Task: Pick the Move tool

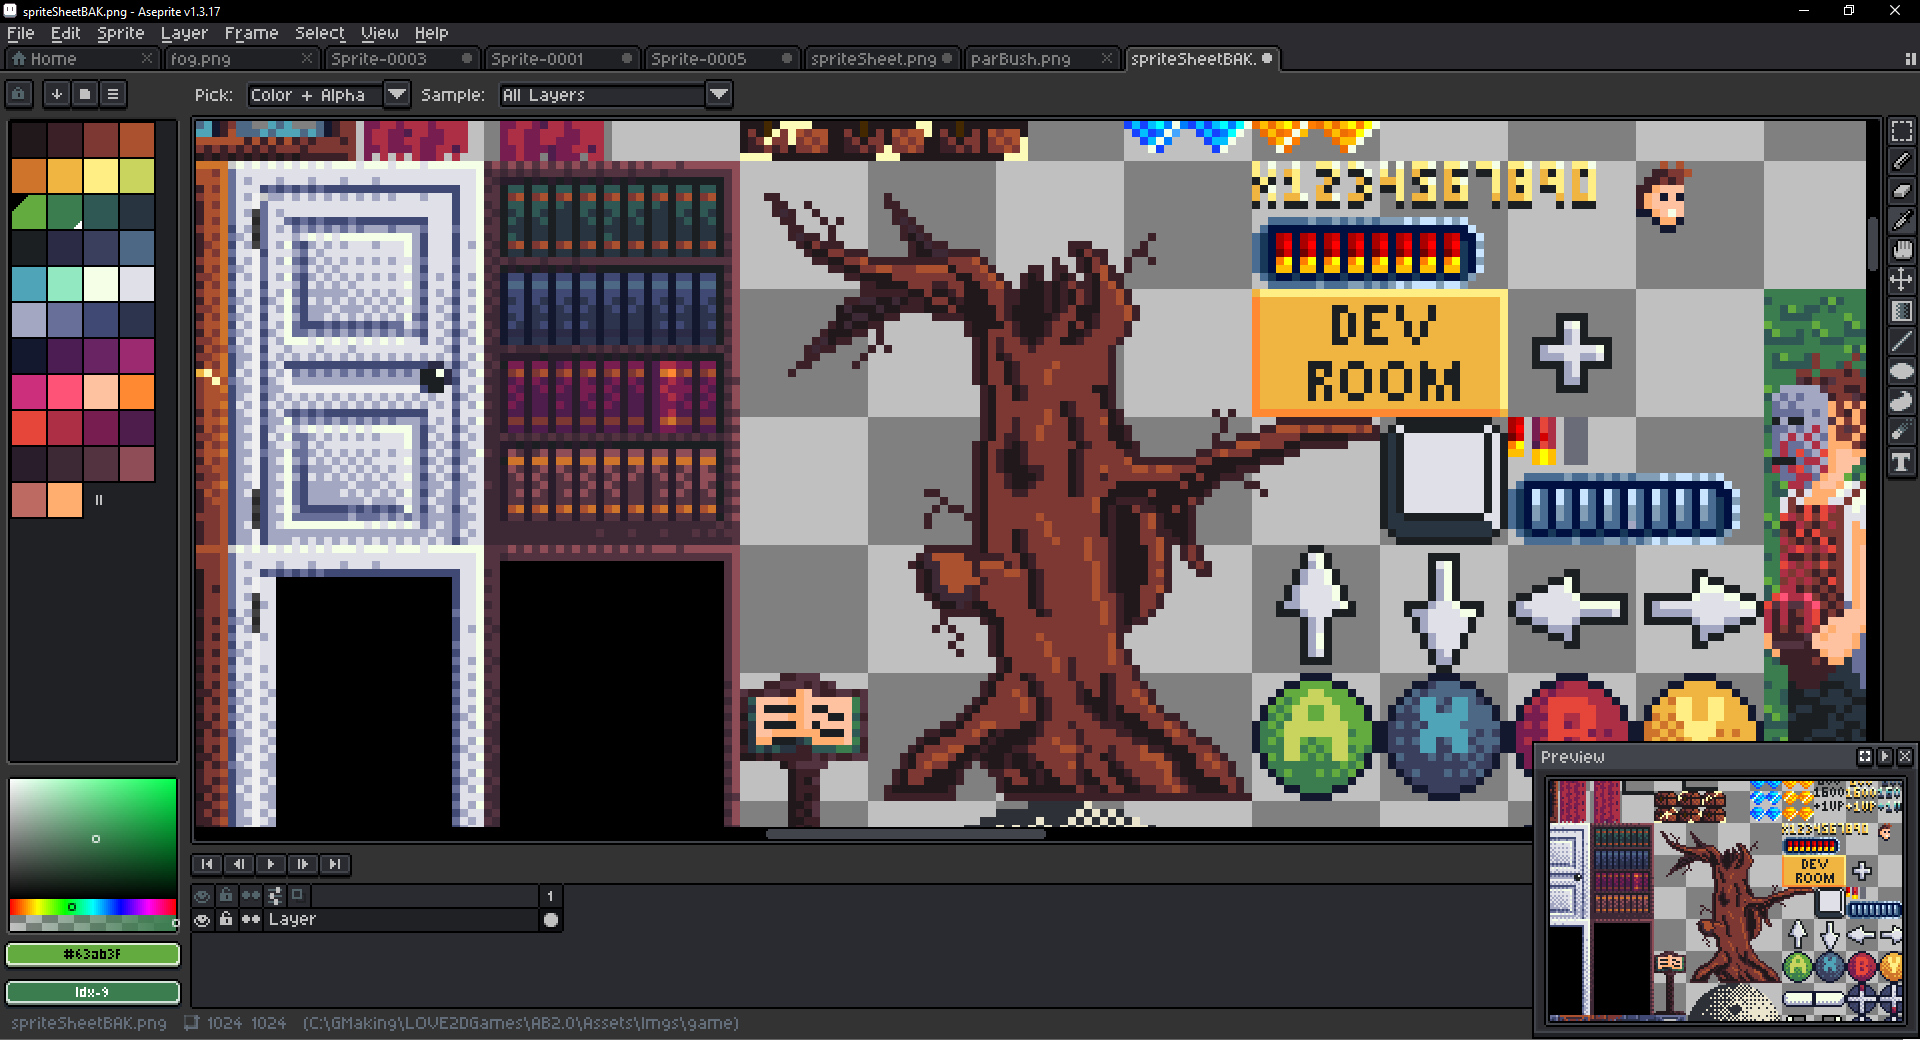Action: tap(1901, 280)
